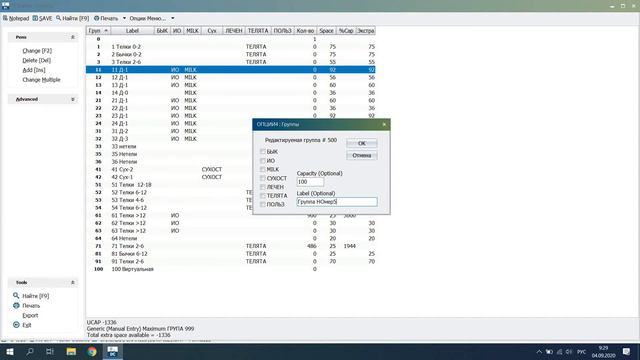The width and height of the screenshot is (640, 360).
Task: Sort by the Груп column header
Action: tap(98, 31)
